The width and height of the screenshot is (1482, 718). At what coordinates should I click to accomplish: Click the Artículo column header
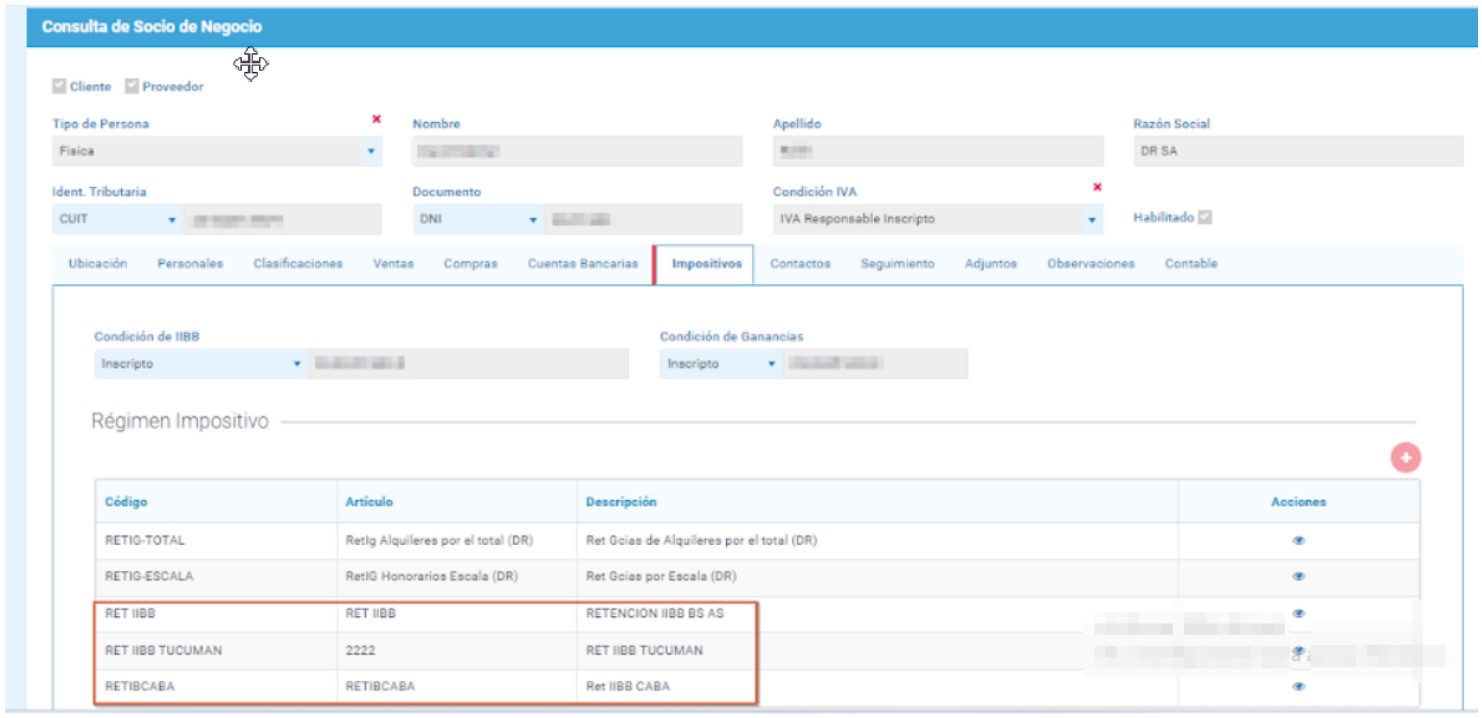(369, 502)
